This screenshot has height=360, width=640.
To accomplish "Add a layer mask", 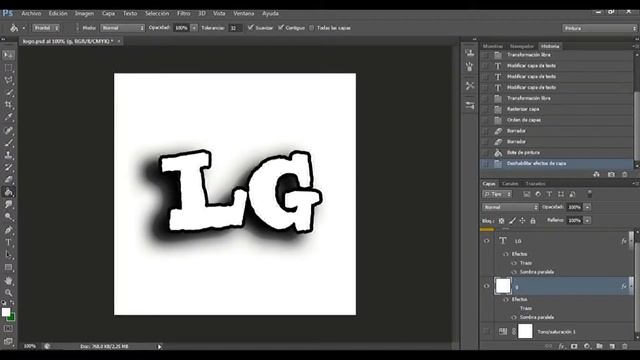I will [x=574, y=346].
